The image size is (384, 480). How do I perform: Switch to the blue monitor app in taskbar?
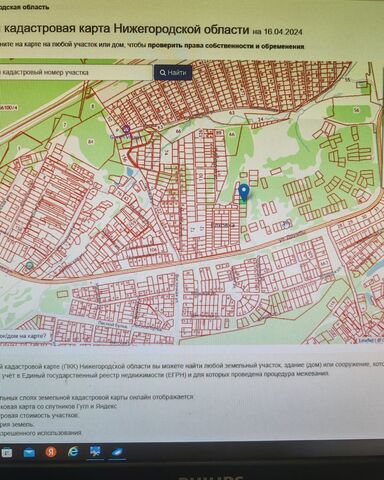pyautogui.click(x=95, y=451)
